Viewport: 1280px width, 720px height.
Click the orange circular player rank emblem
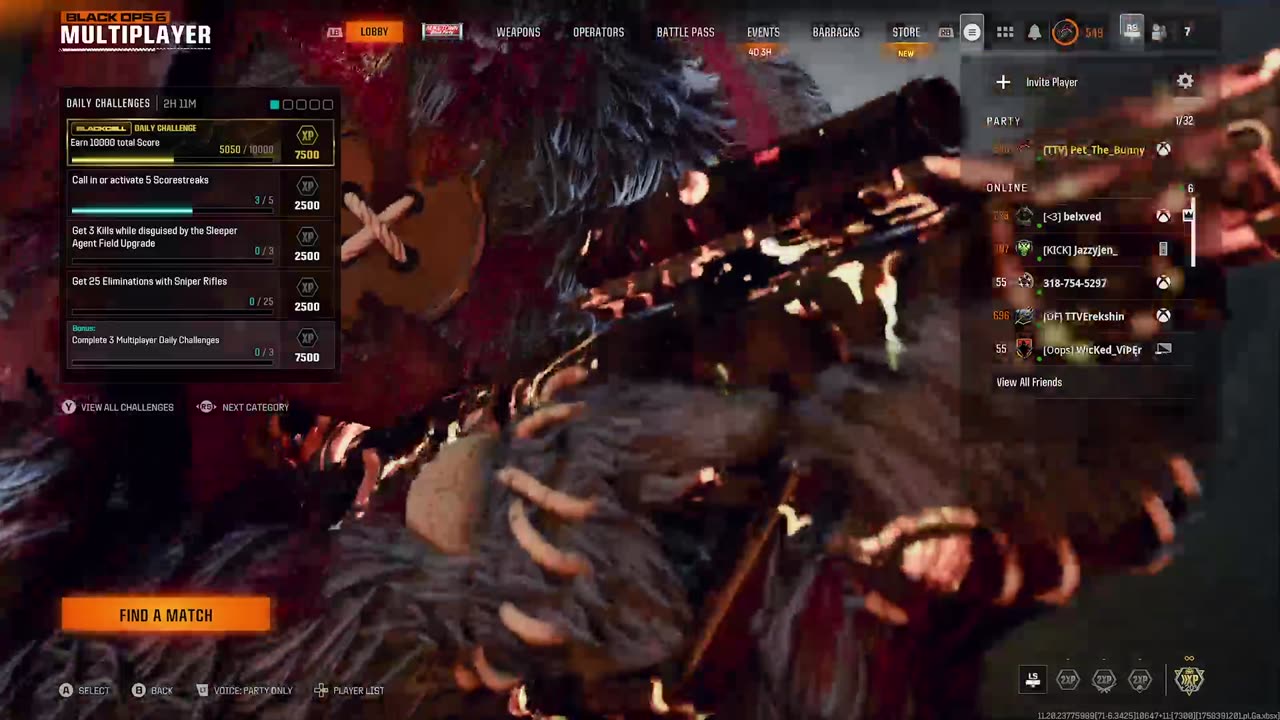[x=1066, y=32]
